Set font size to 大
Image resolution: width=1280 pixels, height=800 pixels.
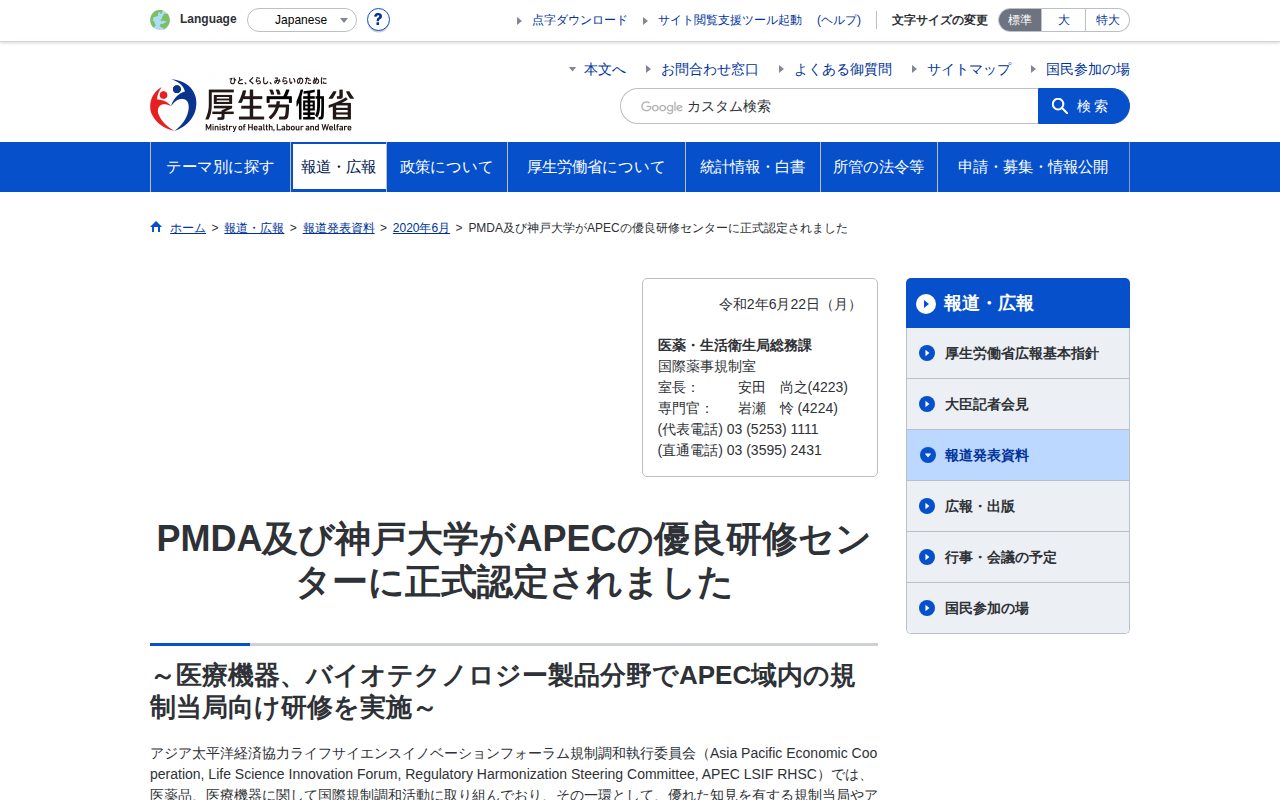pyautogui.click(x=1063, y=20)
